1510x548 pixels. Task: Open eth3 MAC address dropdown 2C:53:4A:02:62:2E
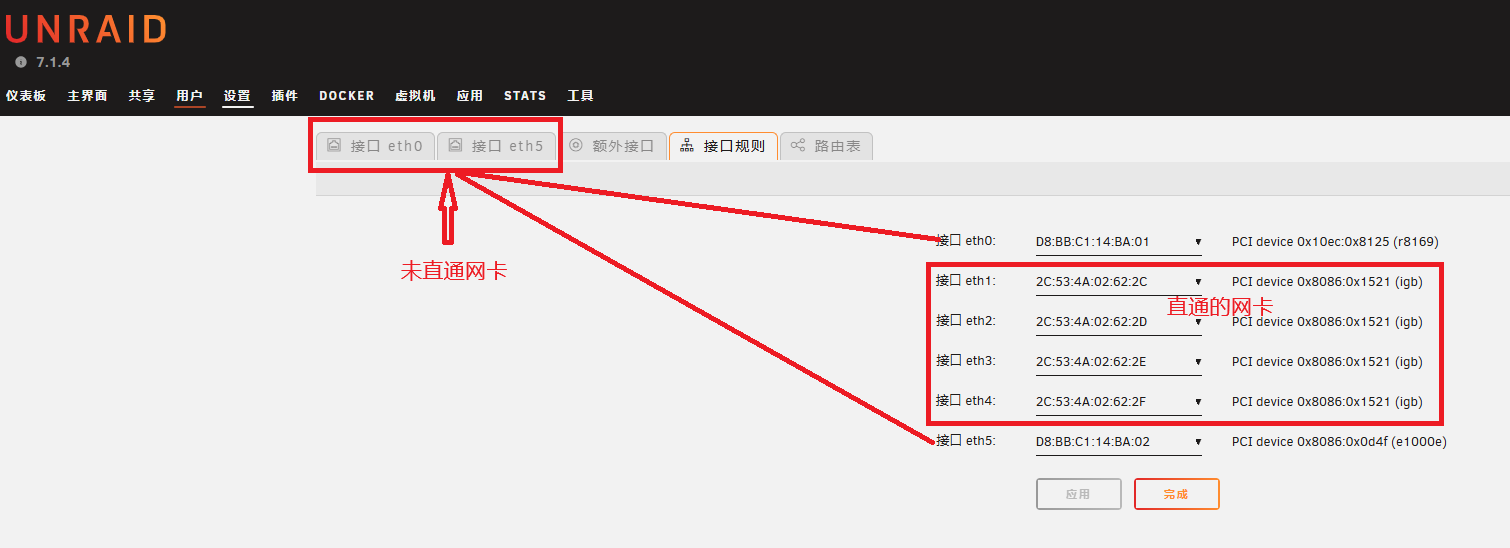1118,362
